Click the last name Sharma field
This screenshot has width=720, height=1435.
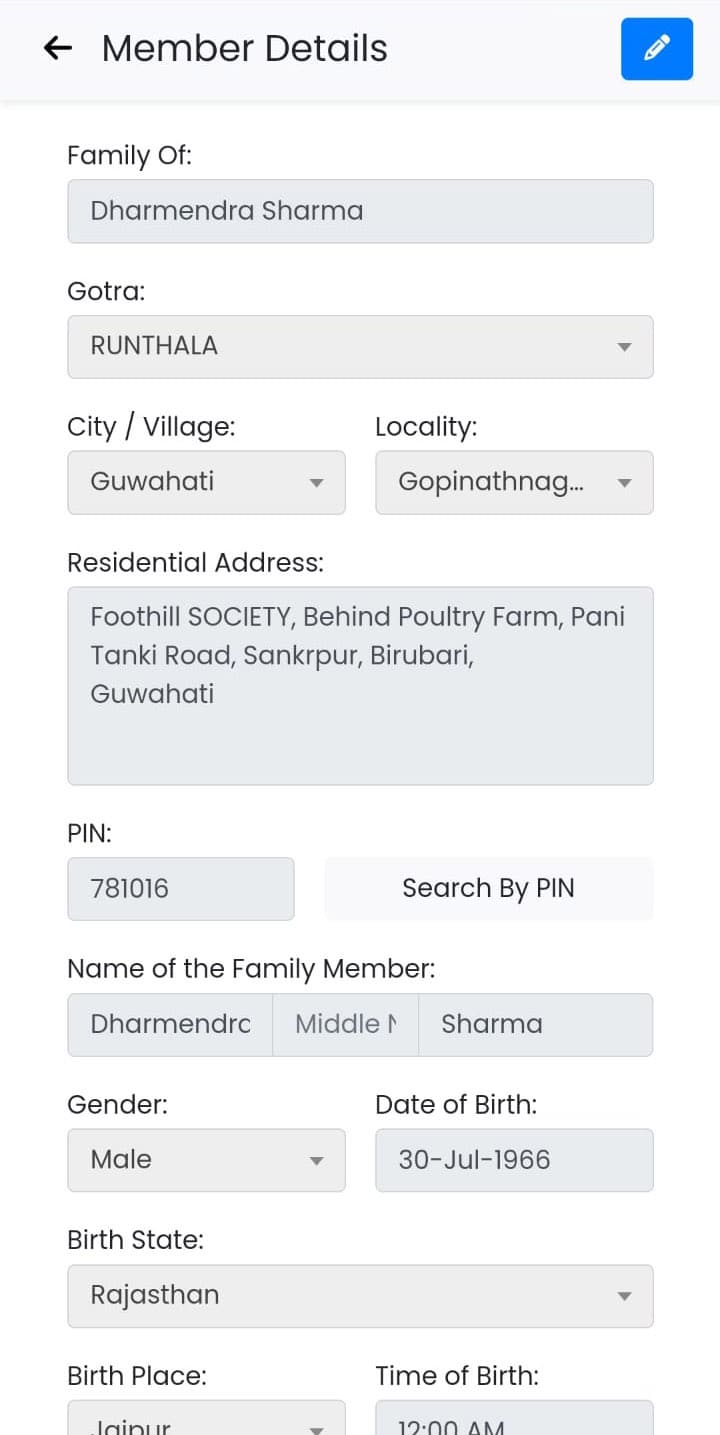535,1024
